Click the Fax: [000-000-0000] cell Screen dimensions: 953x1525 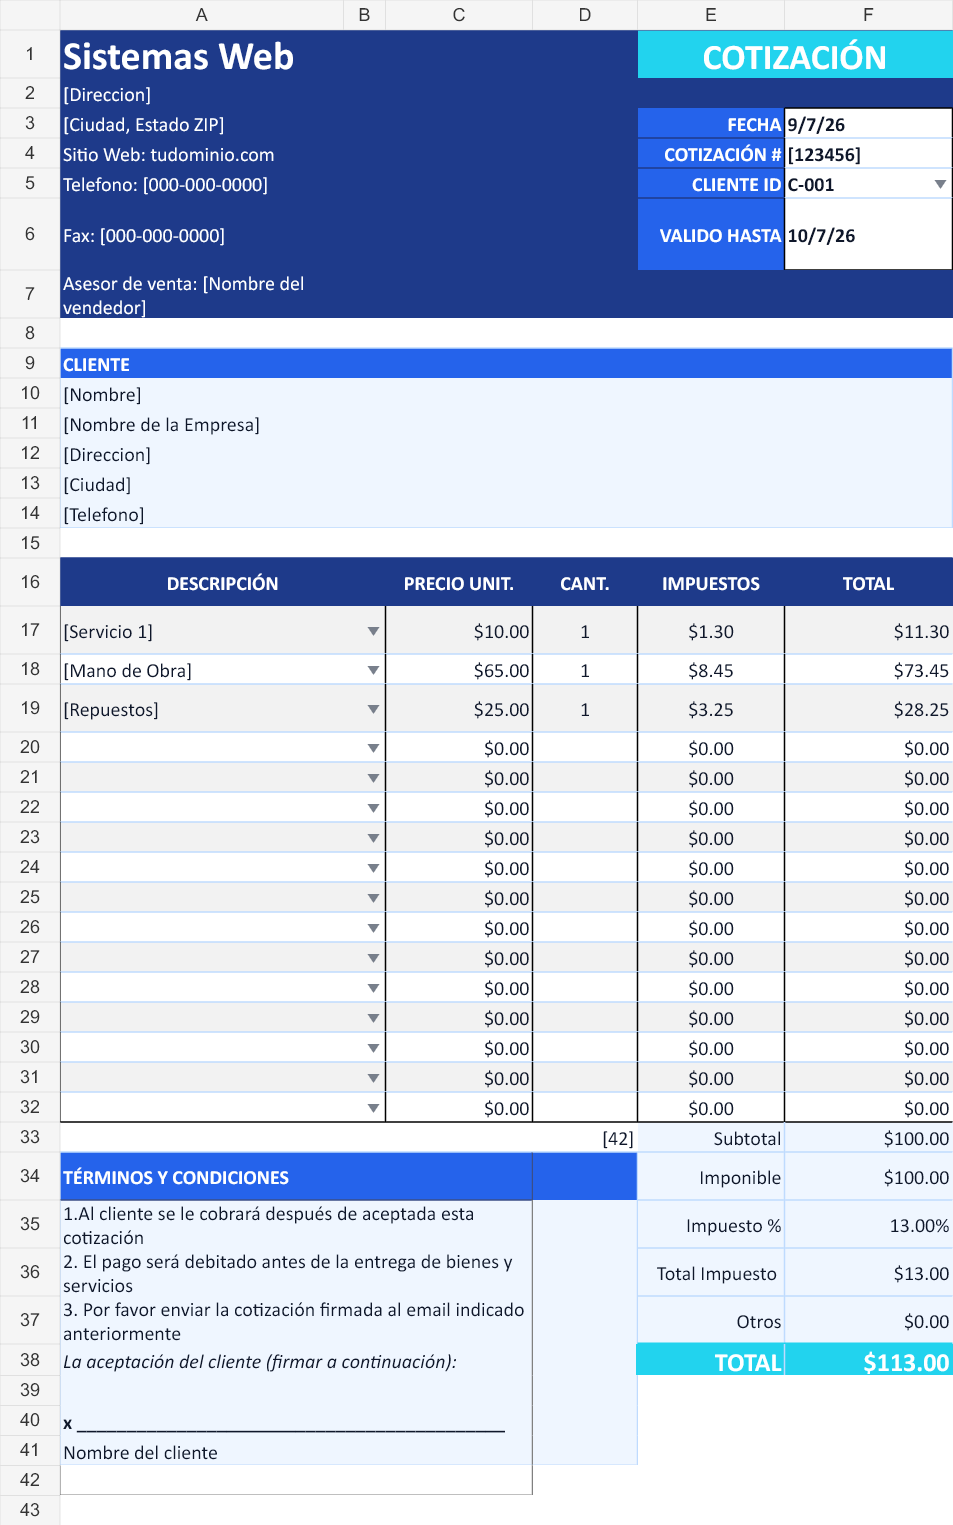(202, 235)
